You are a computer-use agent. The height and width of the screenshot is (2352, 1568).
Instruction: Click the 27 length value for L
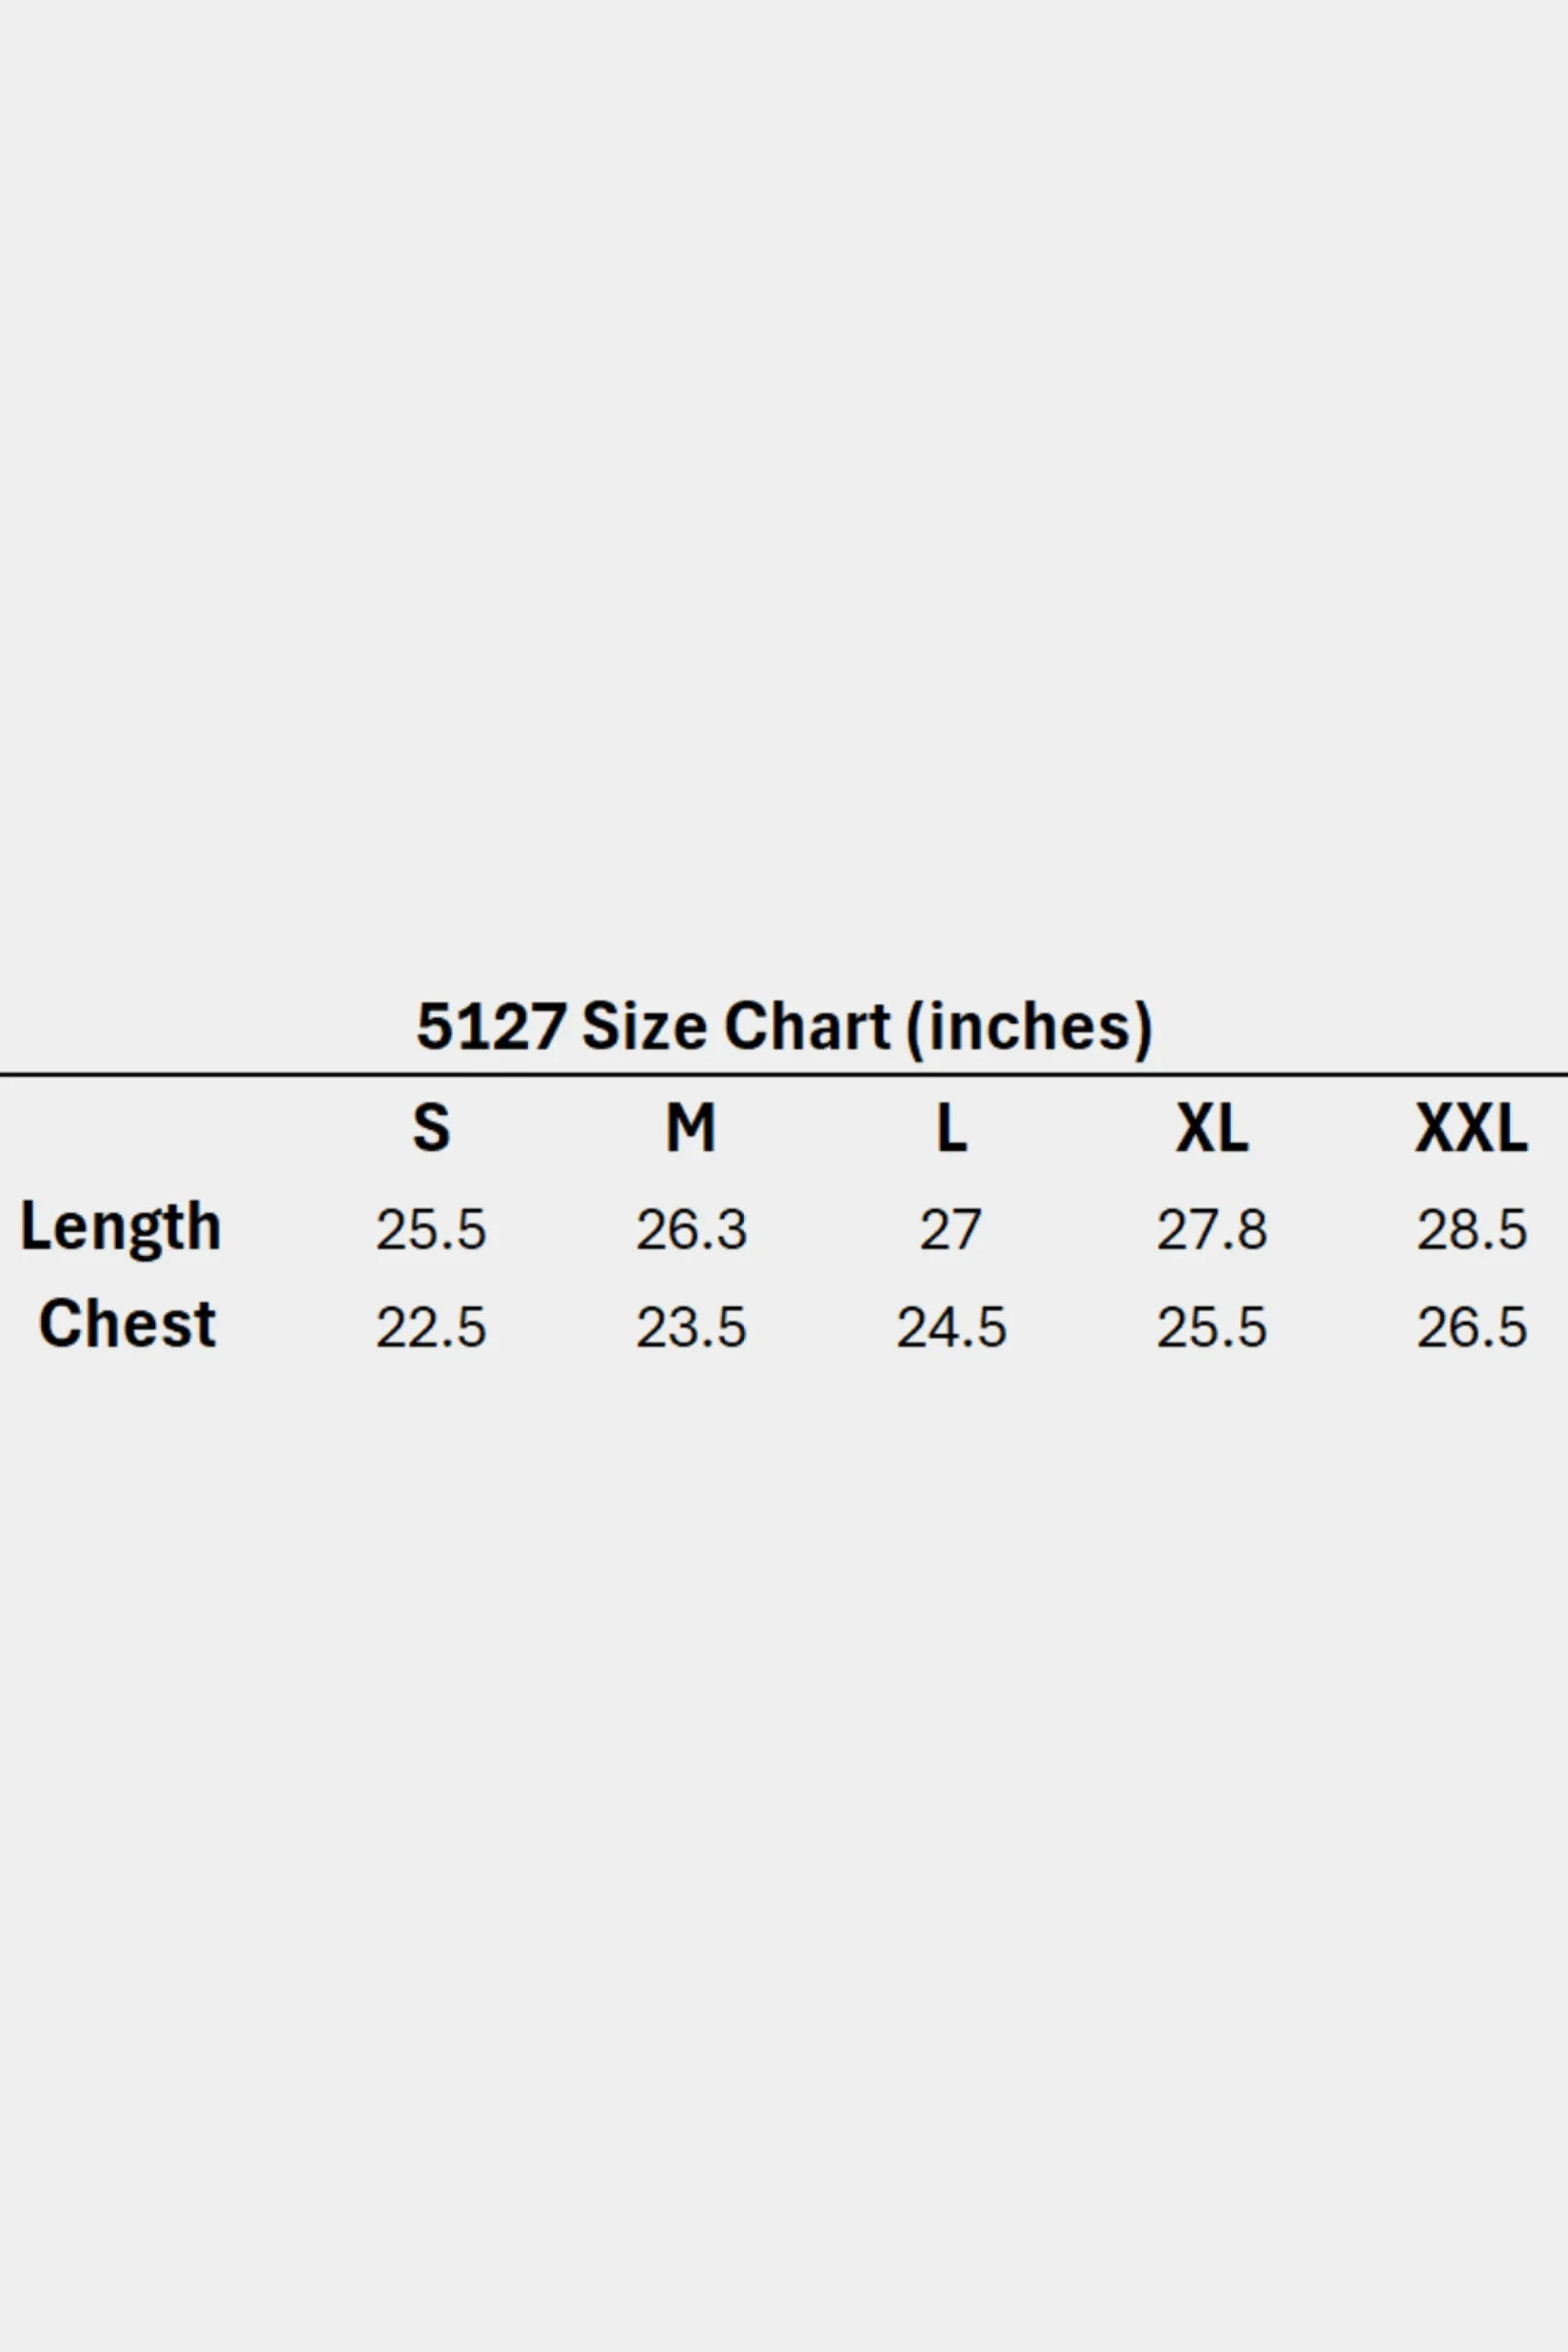951,1229
